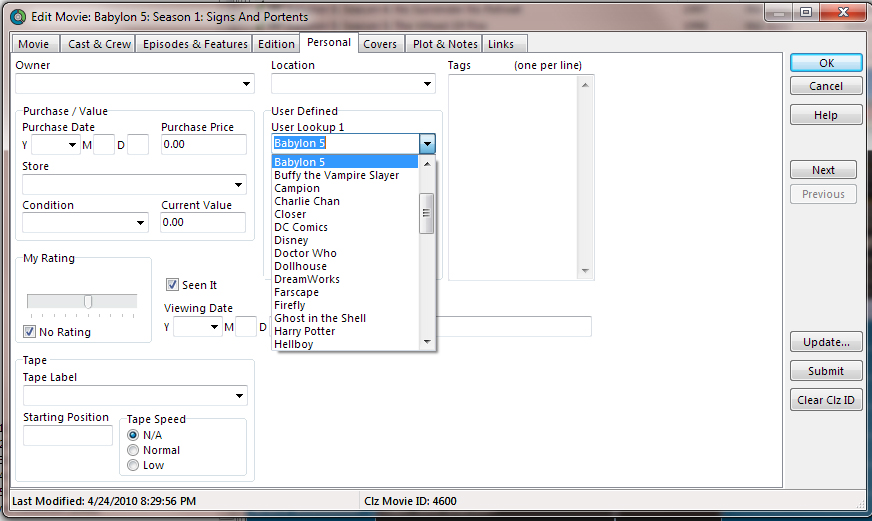Viewport: 872px width, 521px height.
Task: Select the N/A tape speed option
Action: tap(133, 435)
